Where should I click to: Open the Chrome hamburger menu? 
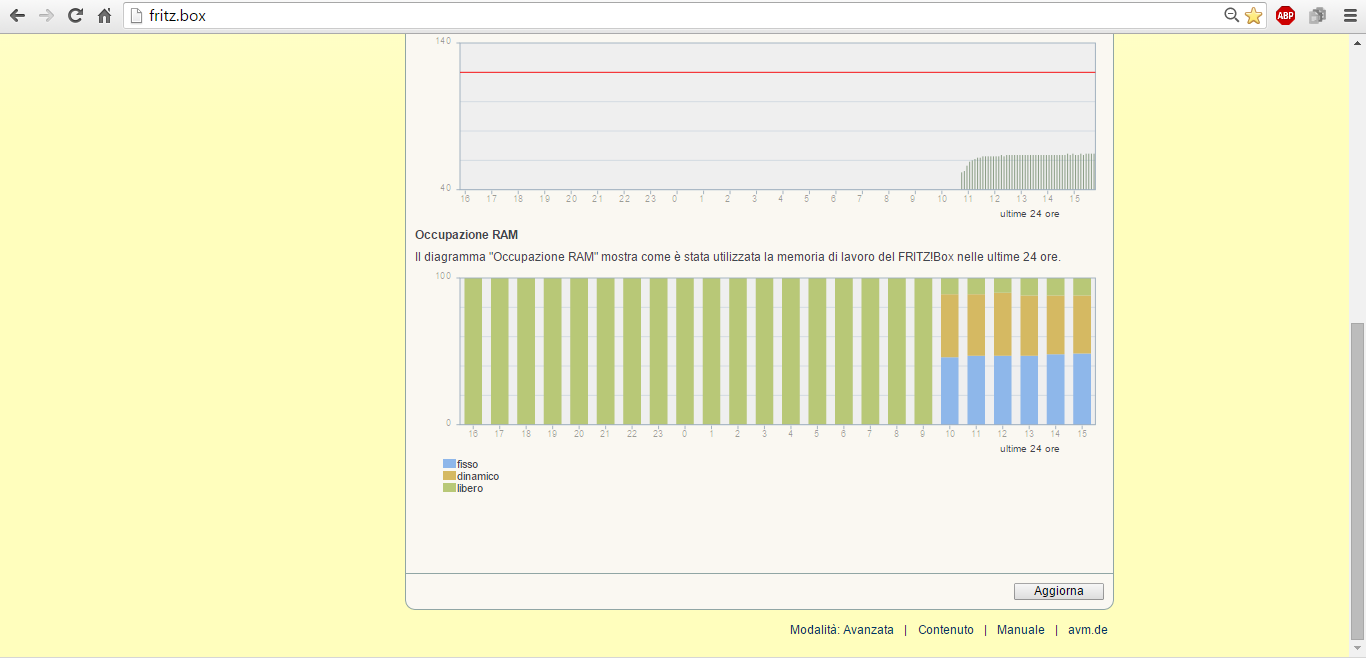tap(1349, 16)
